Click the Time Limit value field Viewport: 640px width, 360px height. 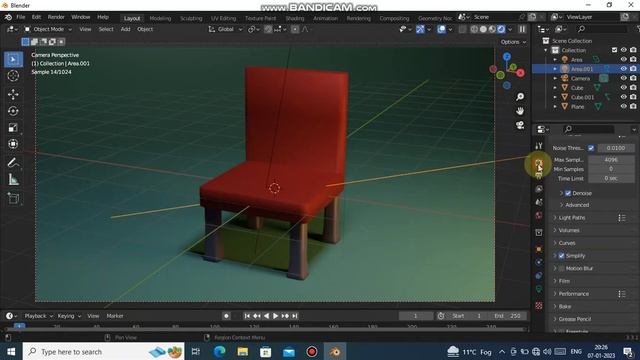click(611, 178)
